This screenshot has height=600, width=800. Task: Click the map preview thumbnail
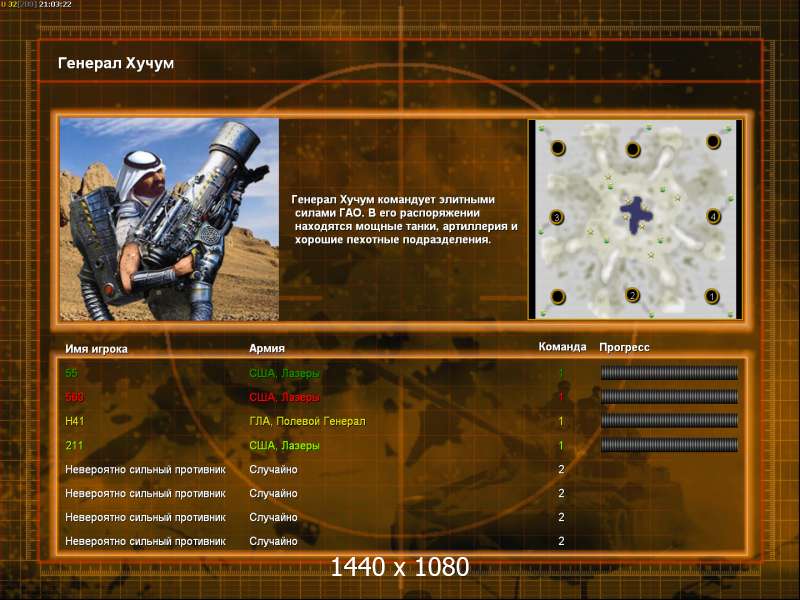[635, 219]
